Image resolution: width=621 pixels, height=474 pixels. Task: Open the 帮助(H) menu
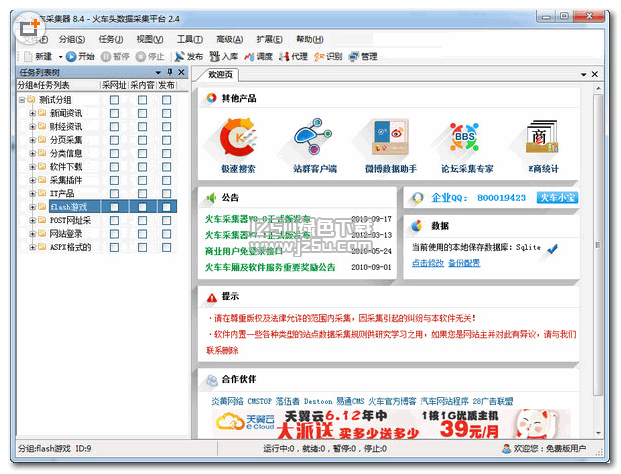(x=310, y=39)
